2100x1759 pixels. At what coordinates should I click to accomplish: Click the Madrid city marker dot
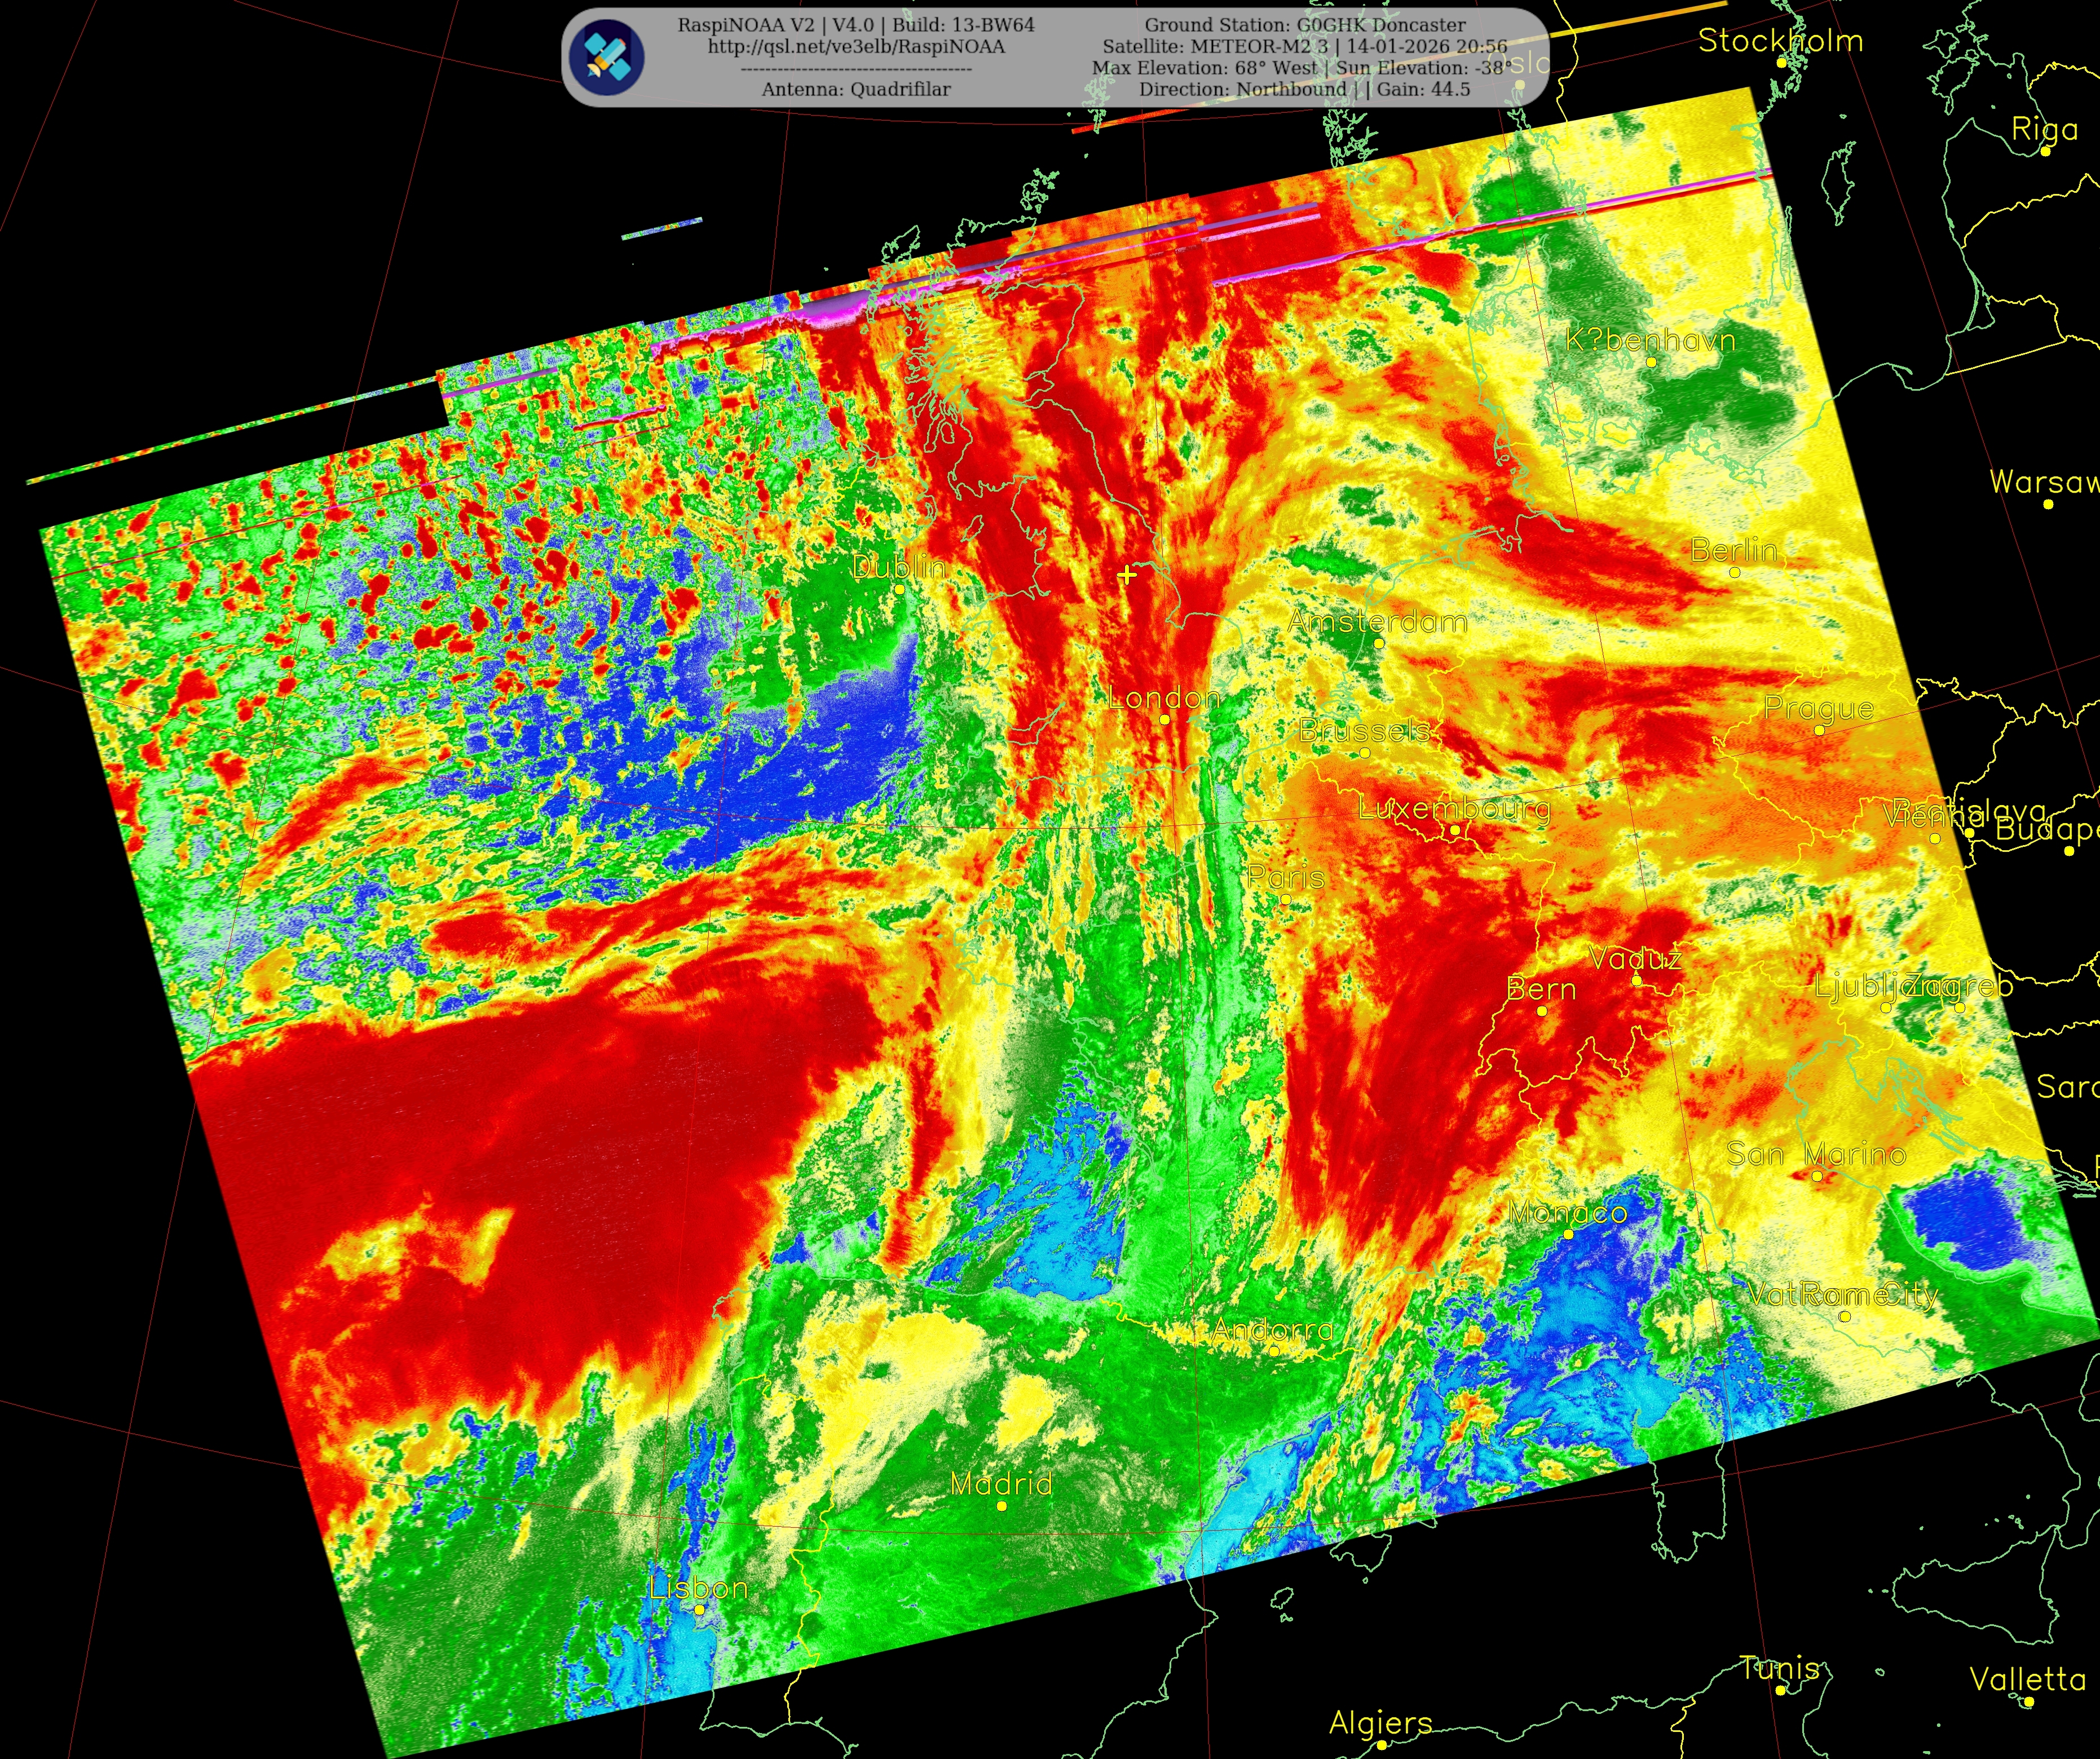pyautogui.click(x=1001, y=1506)
